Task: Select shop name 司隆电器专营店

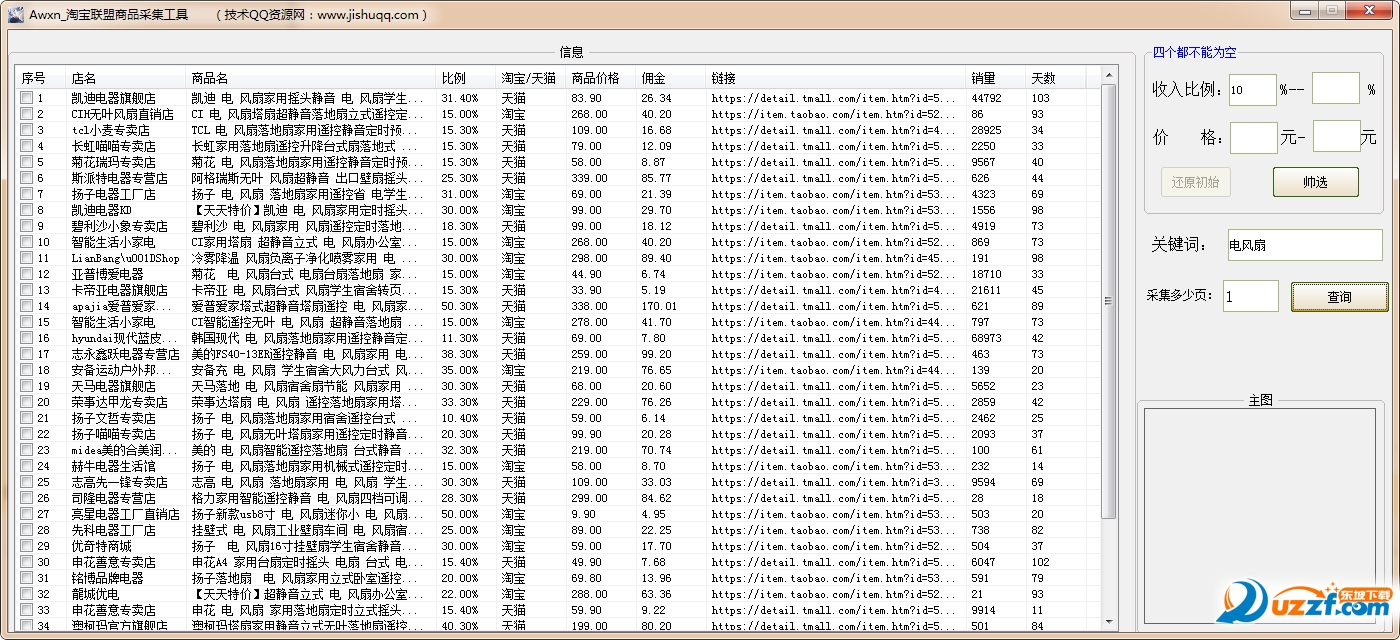Action: tap(113, 498)
